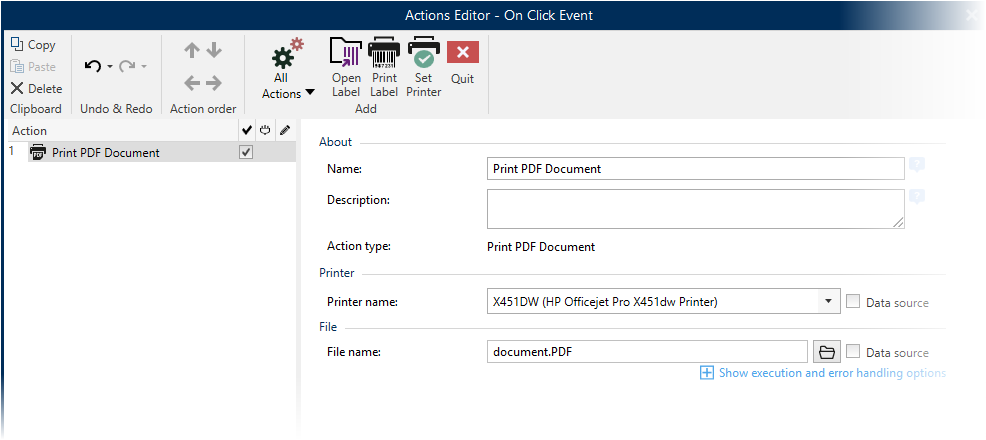
Task: Browse for the PDF file with folder icon
Action: pos(826,352)
